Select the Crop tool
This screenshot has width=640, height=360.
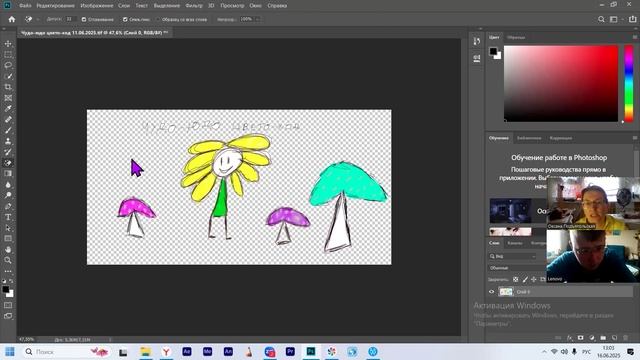[x=8, y=87]
